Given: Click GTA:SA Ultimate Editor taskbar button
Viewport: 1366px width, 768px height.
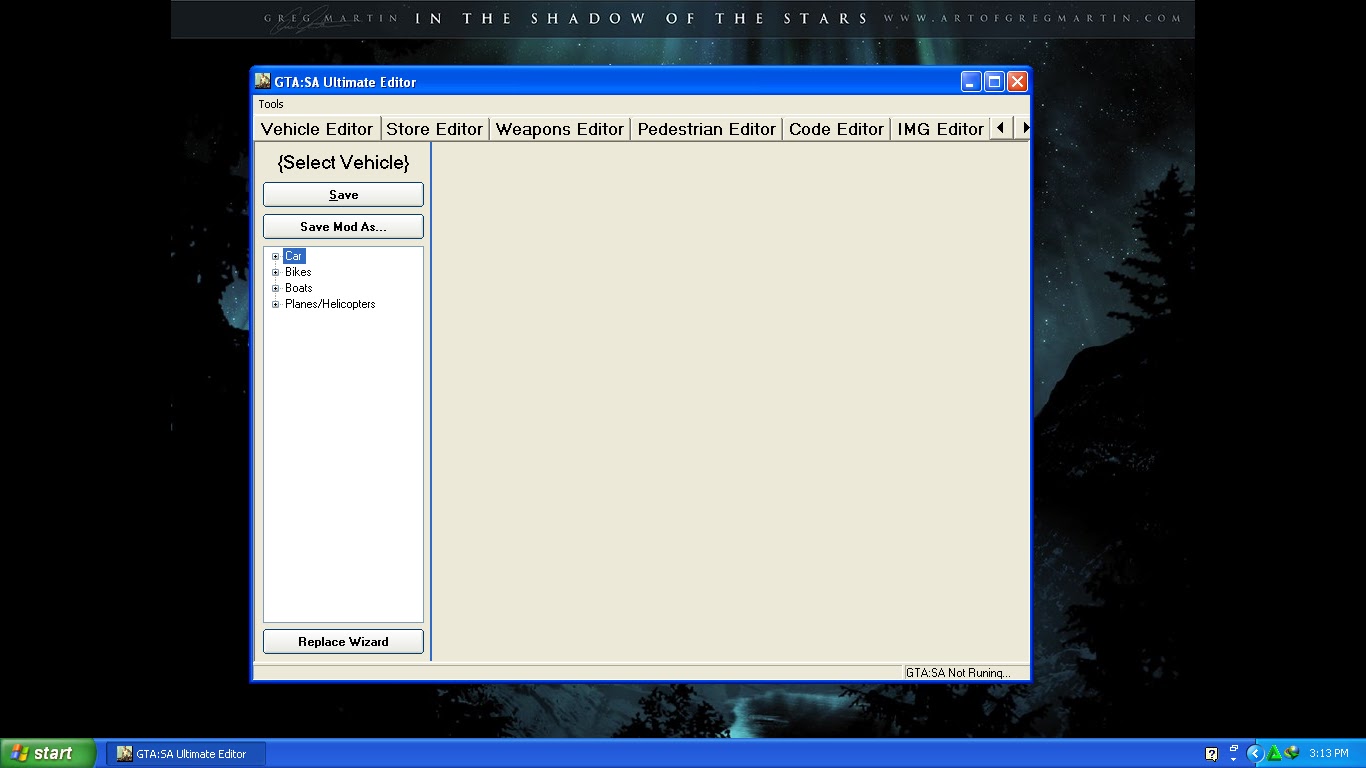Looking at the screenshot, I should click(x=187, y=754).
